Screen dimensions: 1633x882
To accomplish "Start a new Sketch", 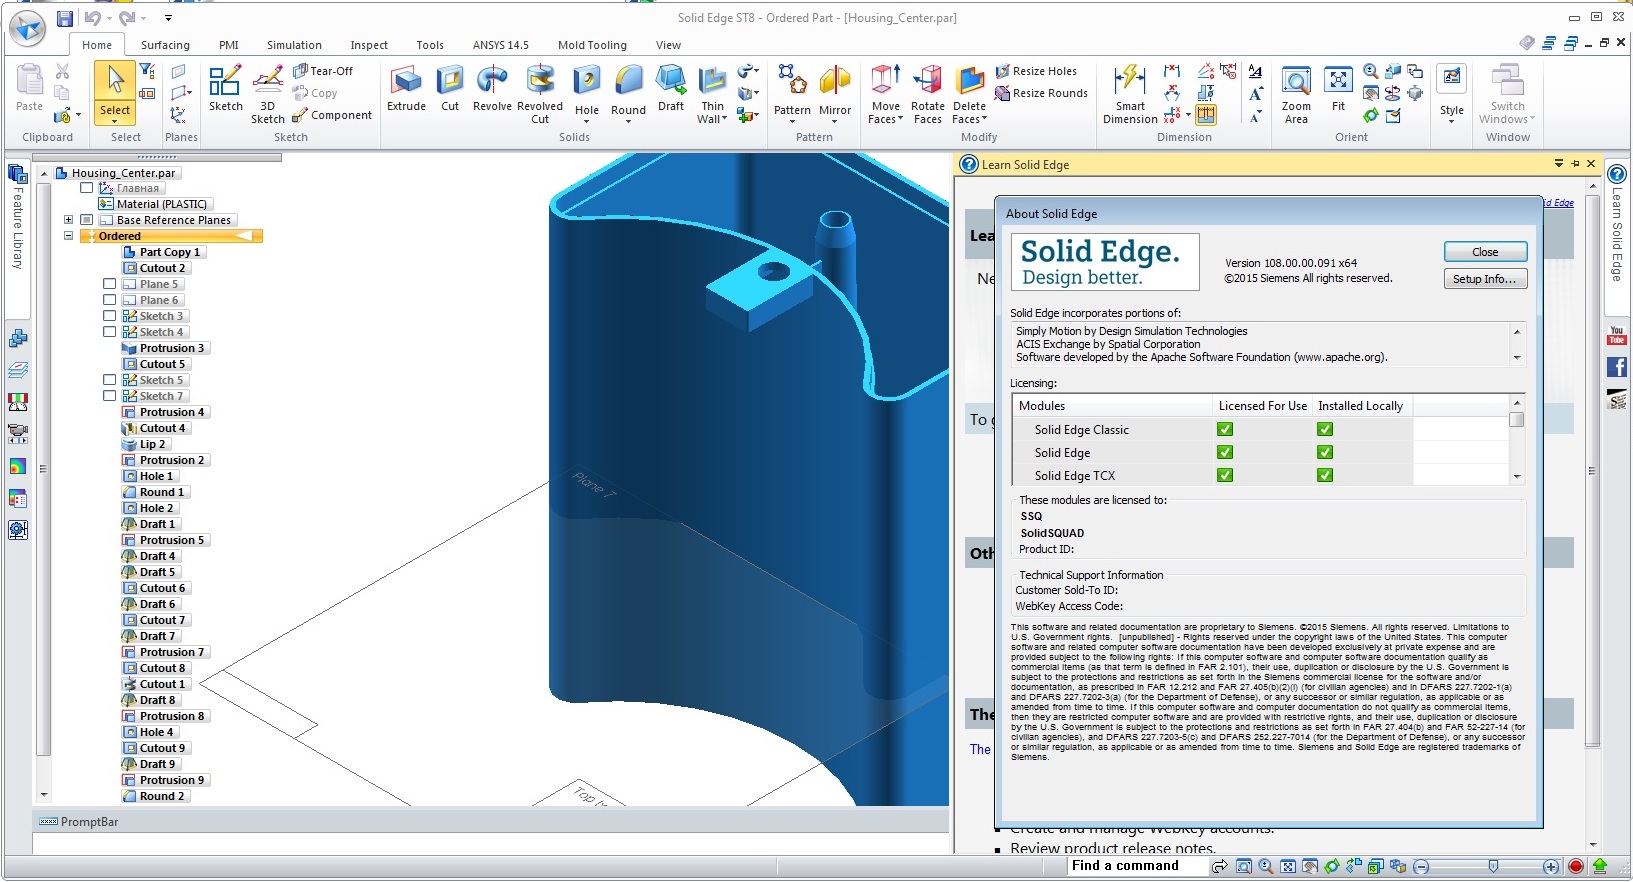I will (x=225, y=88).
